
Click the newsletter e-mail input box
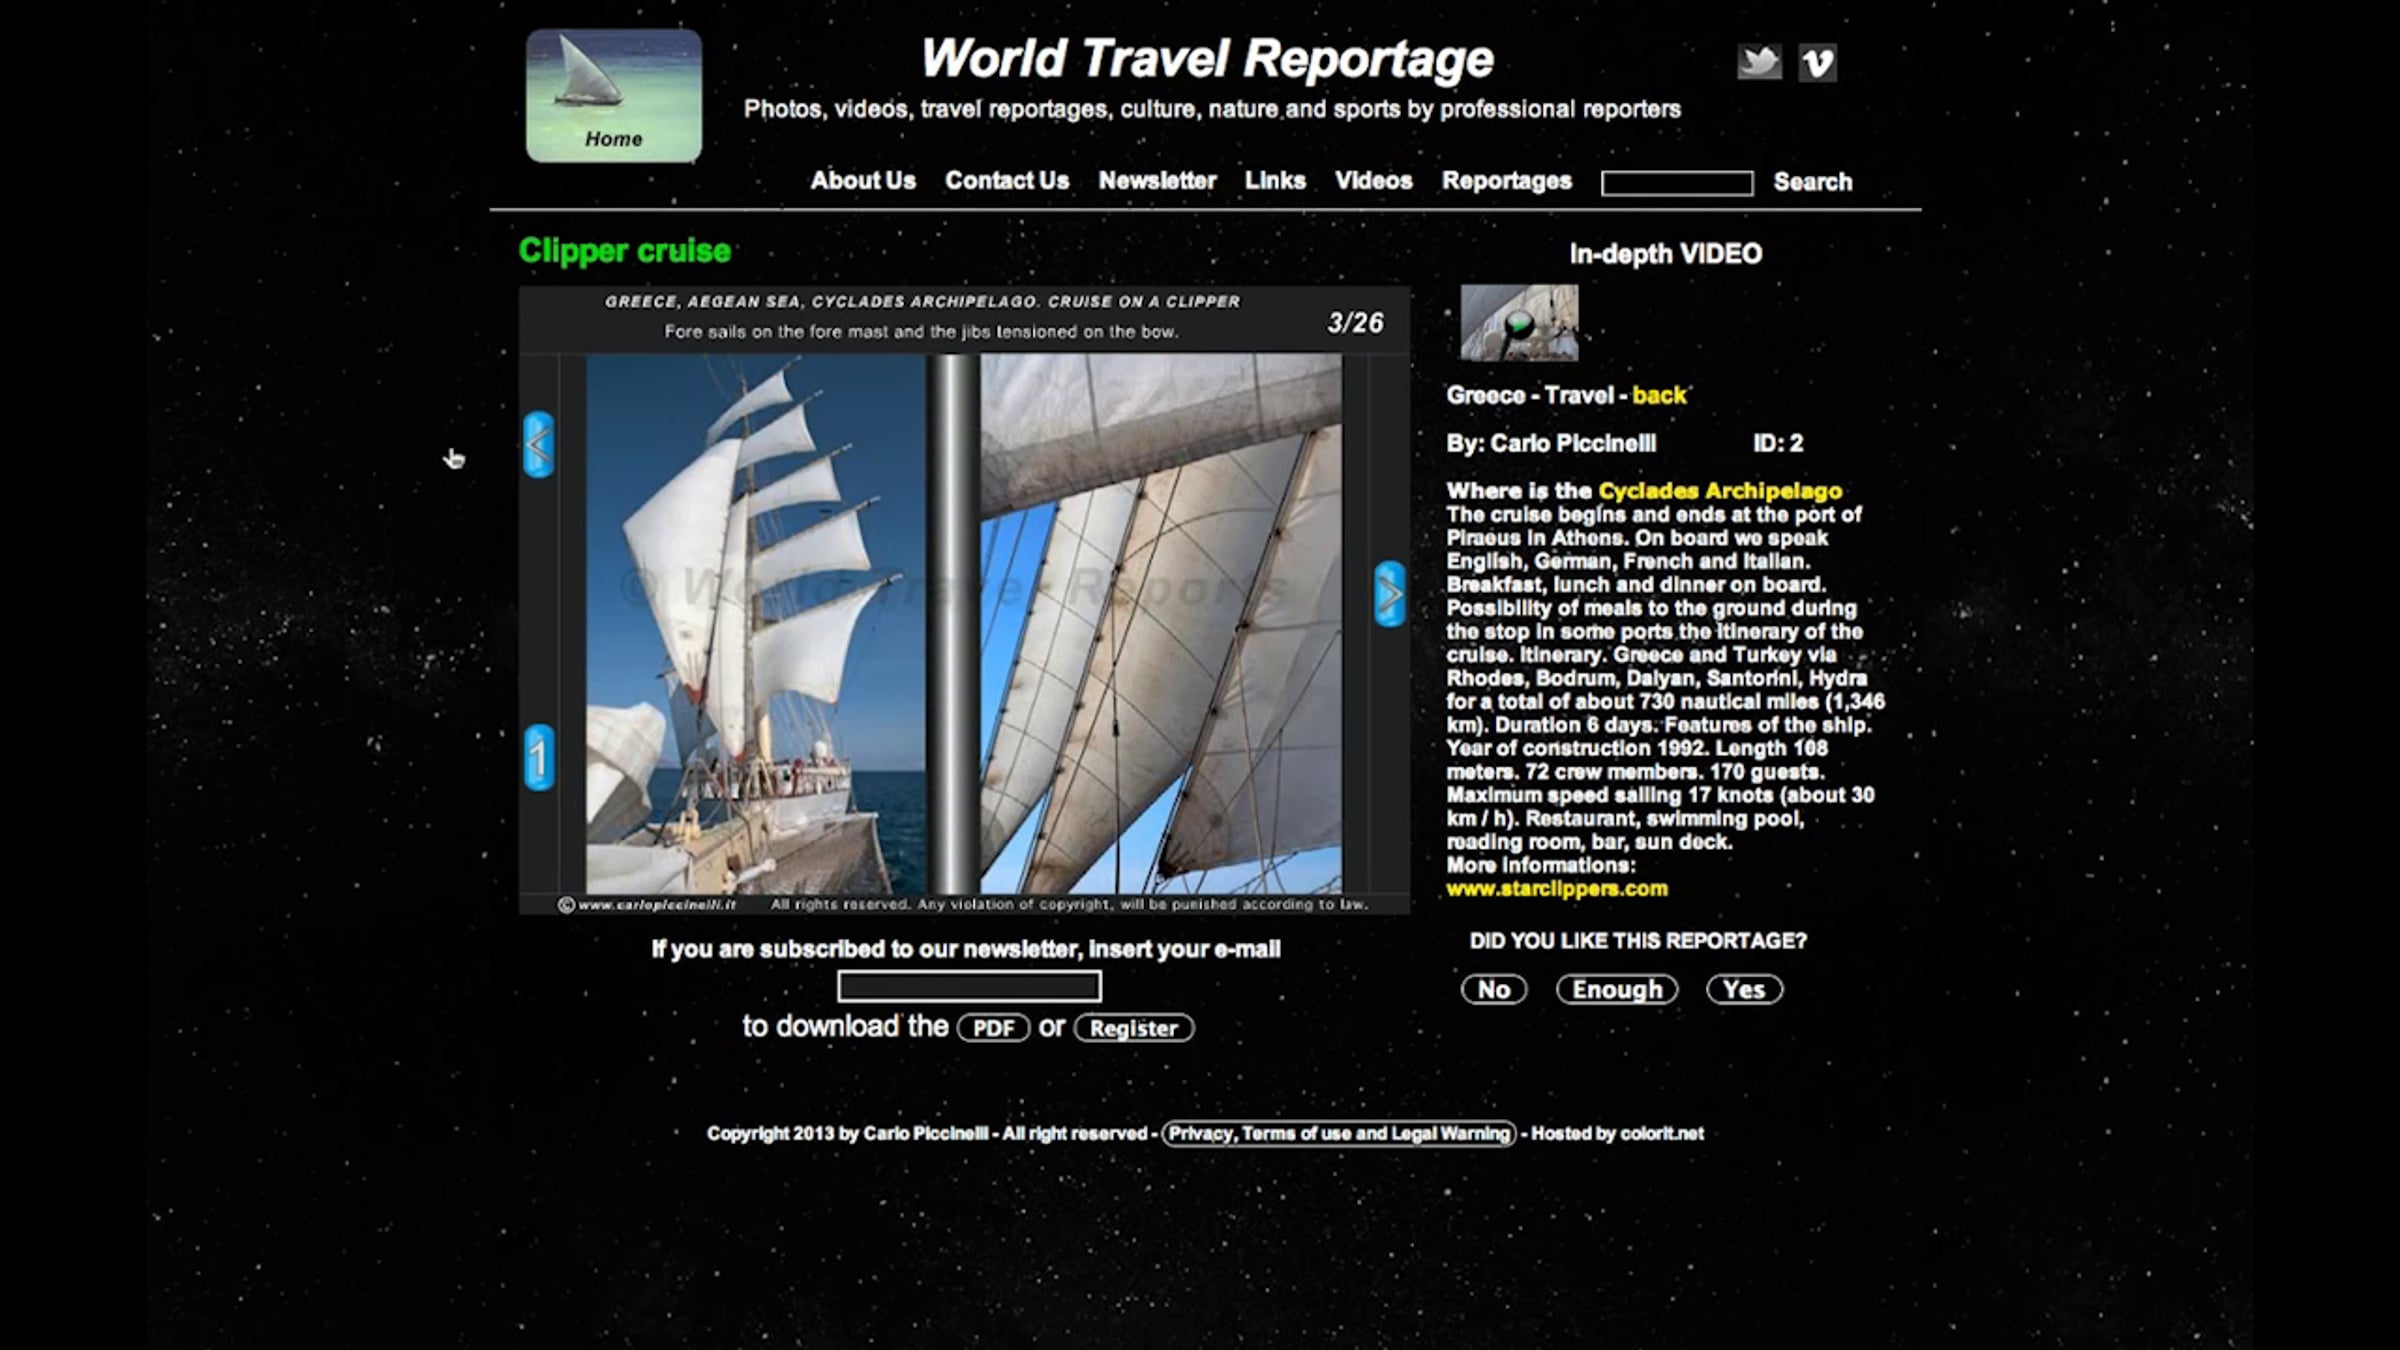pyautogui.click(x=969, y=987)
